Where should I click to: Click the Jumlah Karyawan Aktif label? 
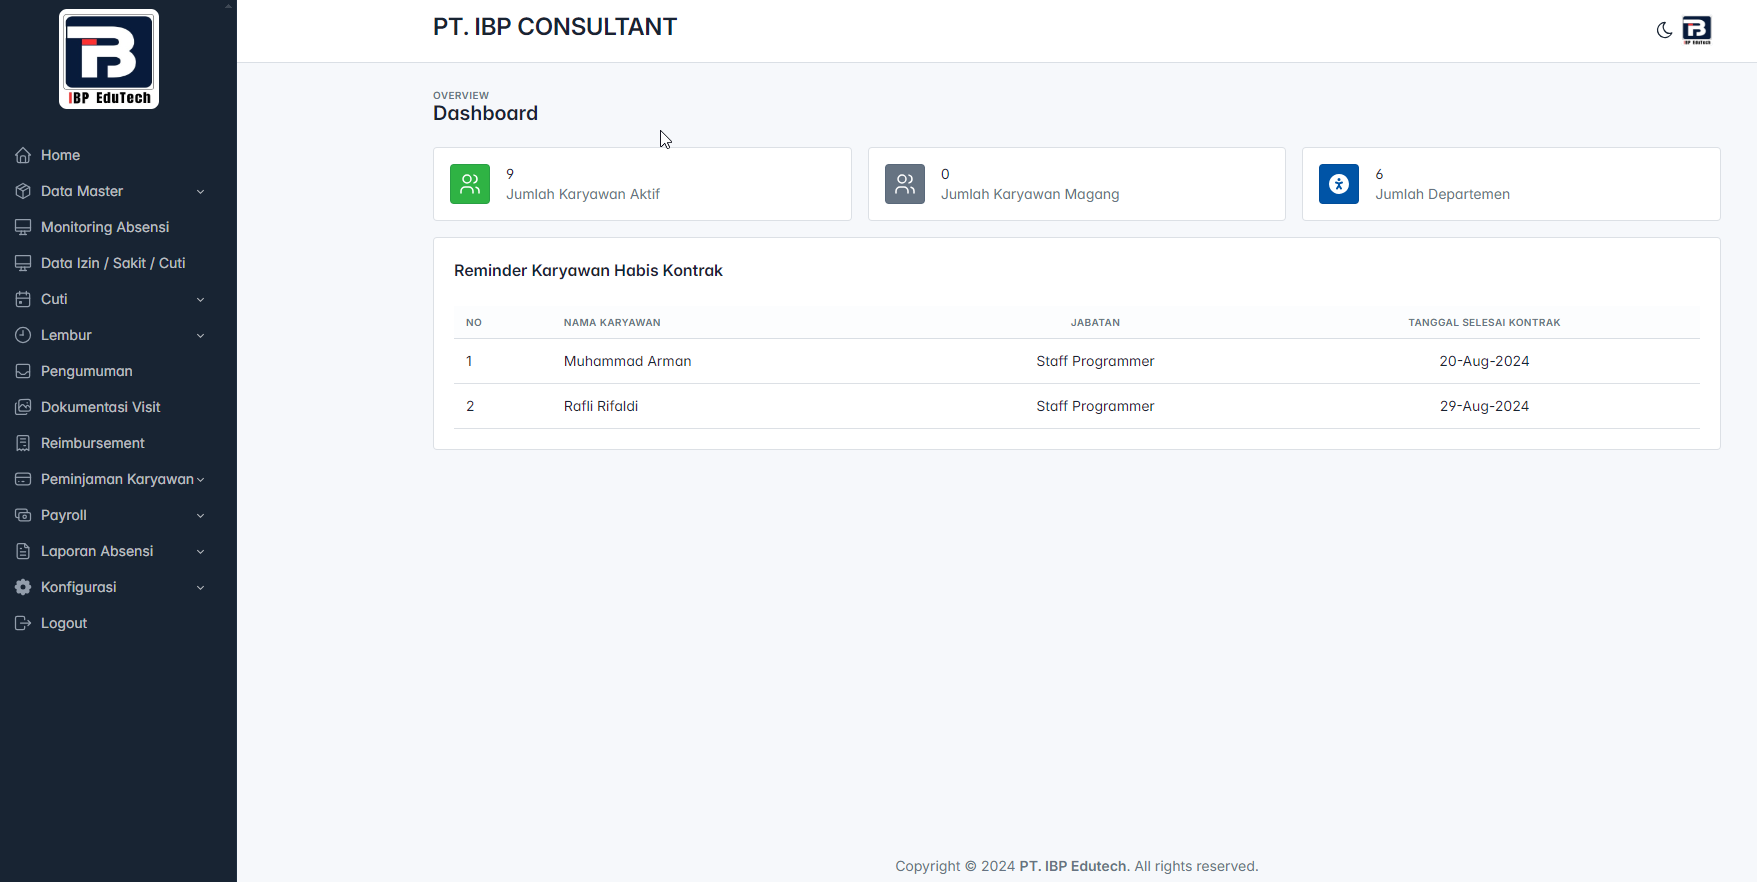point(583,194)
